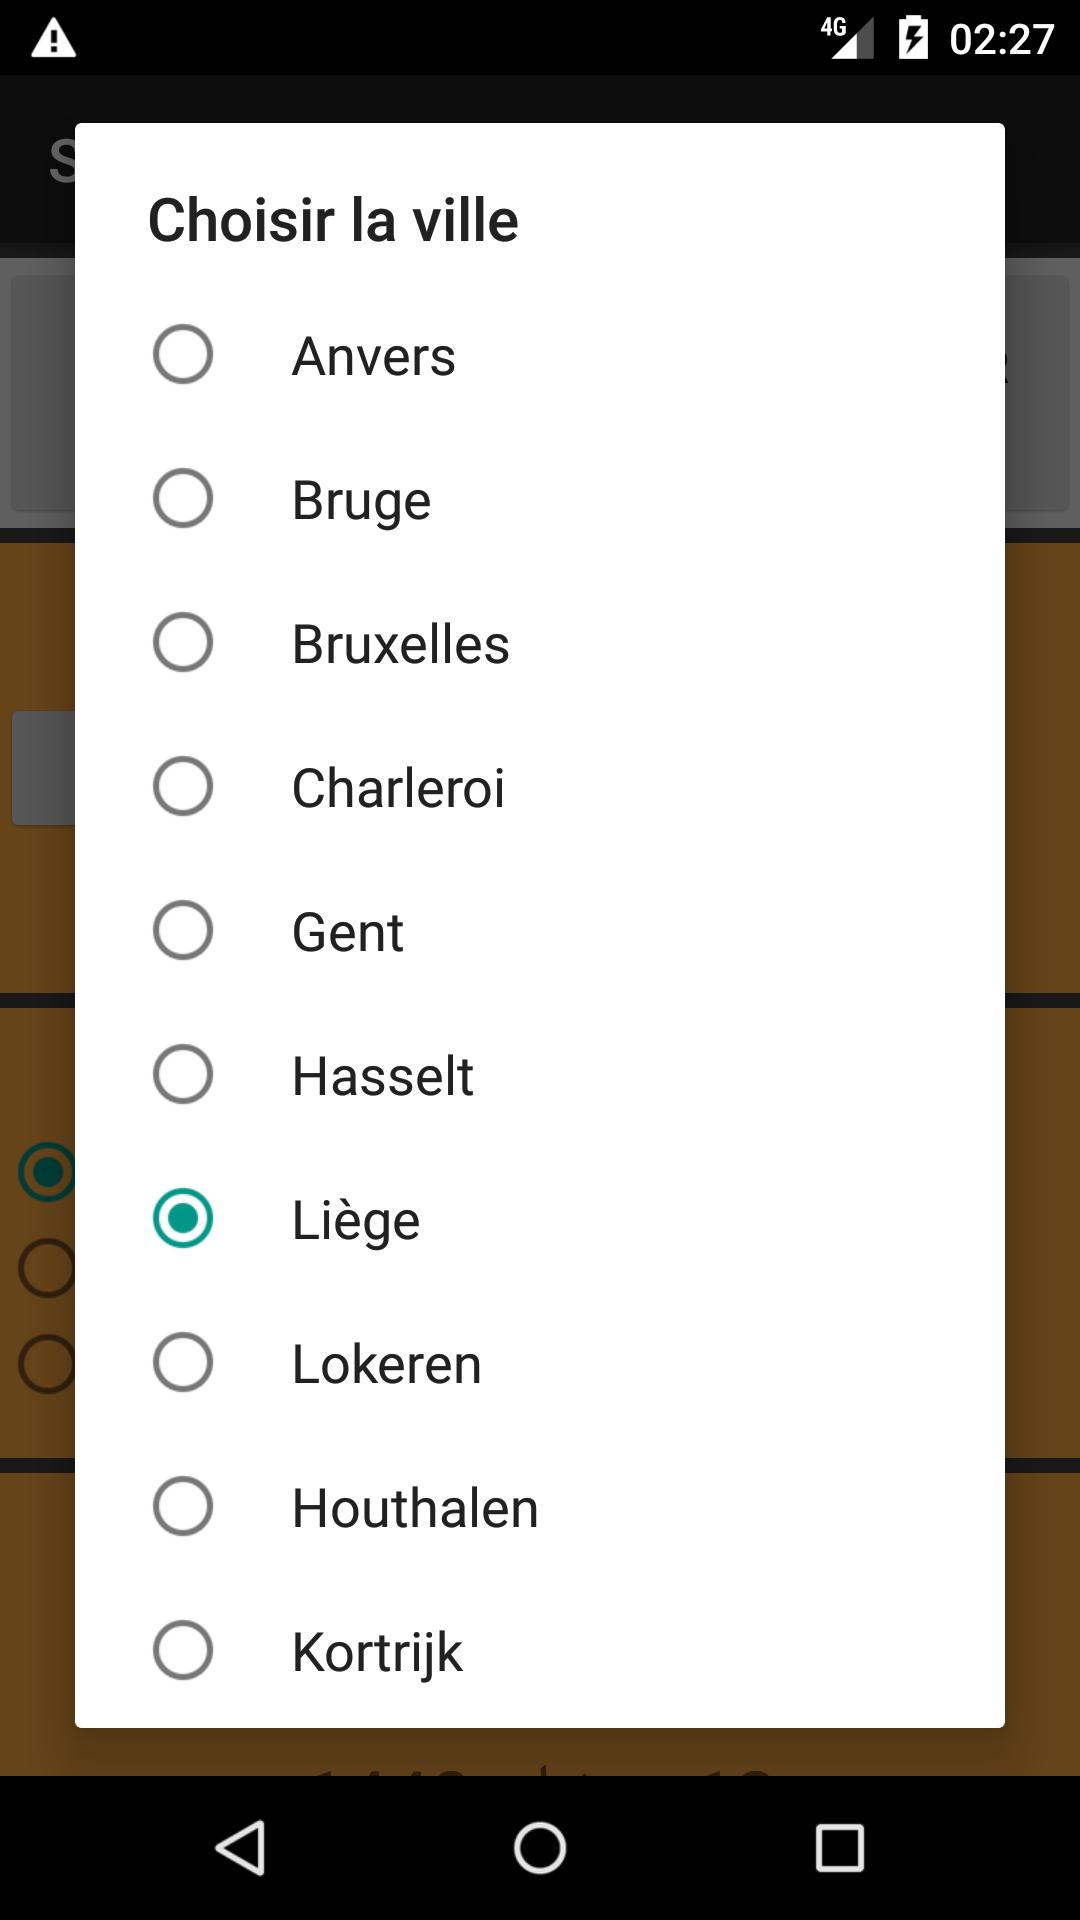The width and height of the screenshot is (1080, 1920).
Task: Tap the 4G signal status icon
Action: point(847,38)
